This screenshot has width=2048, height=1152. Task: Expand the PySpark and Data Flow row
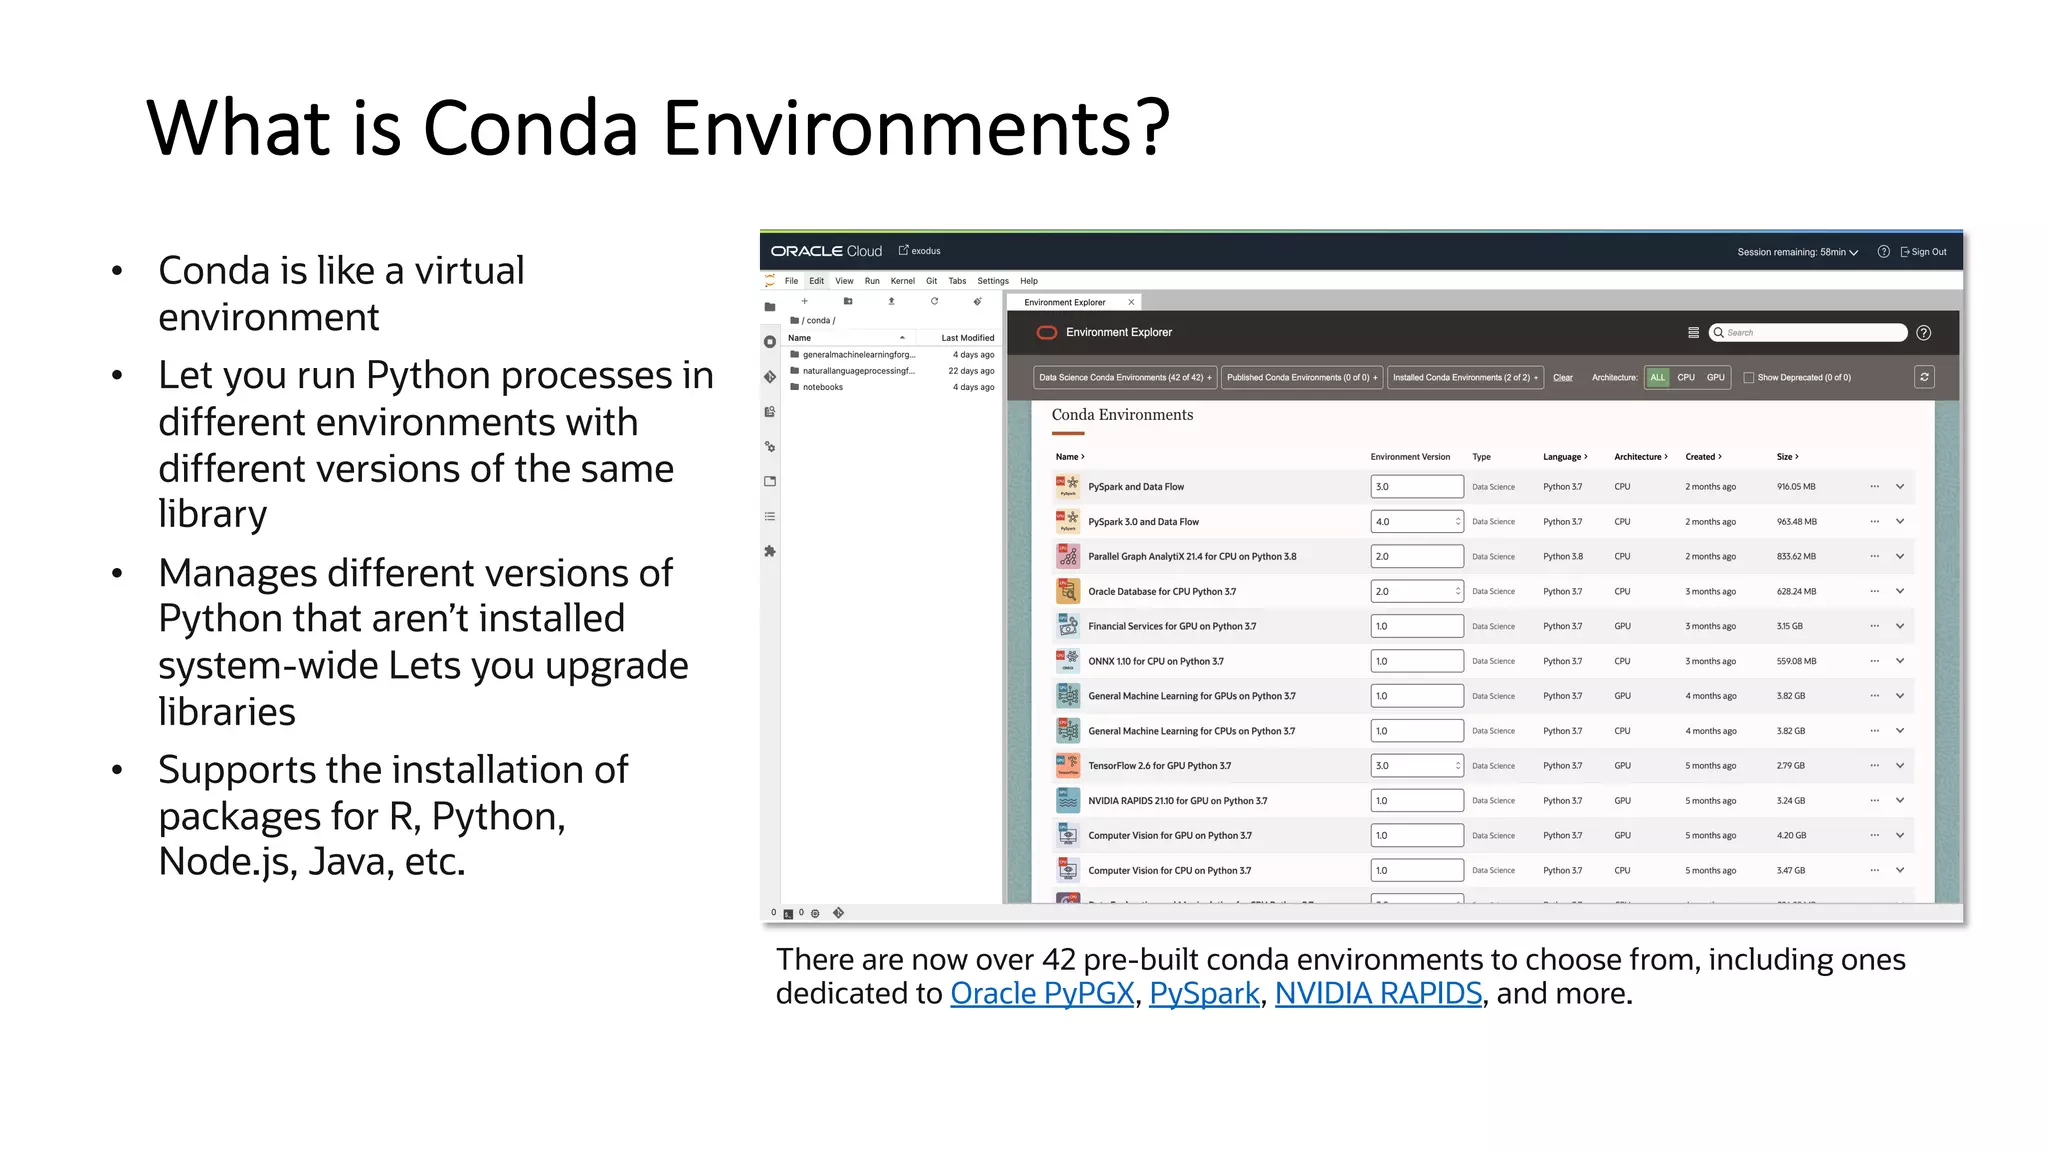click(x=1899, y=487)
